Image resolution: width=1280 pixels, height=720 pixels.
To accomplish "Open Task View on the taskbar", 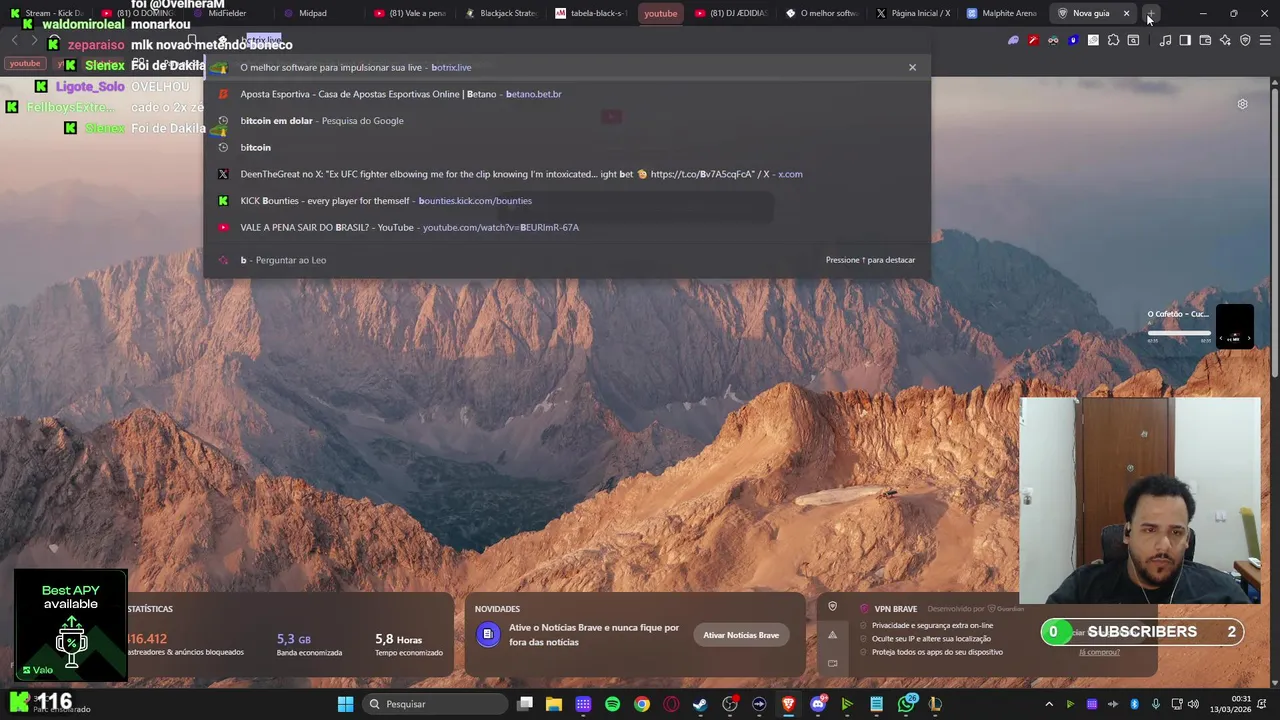I will [524, 704].
